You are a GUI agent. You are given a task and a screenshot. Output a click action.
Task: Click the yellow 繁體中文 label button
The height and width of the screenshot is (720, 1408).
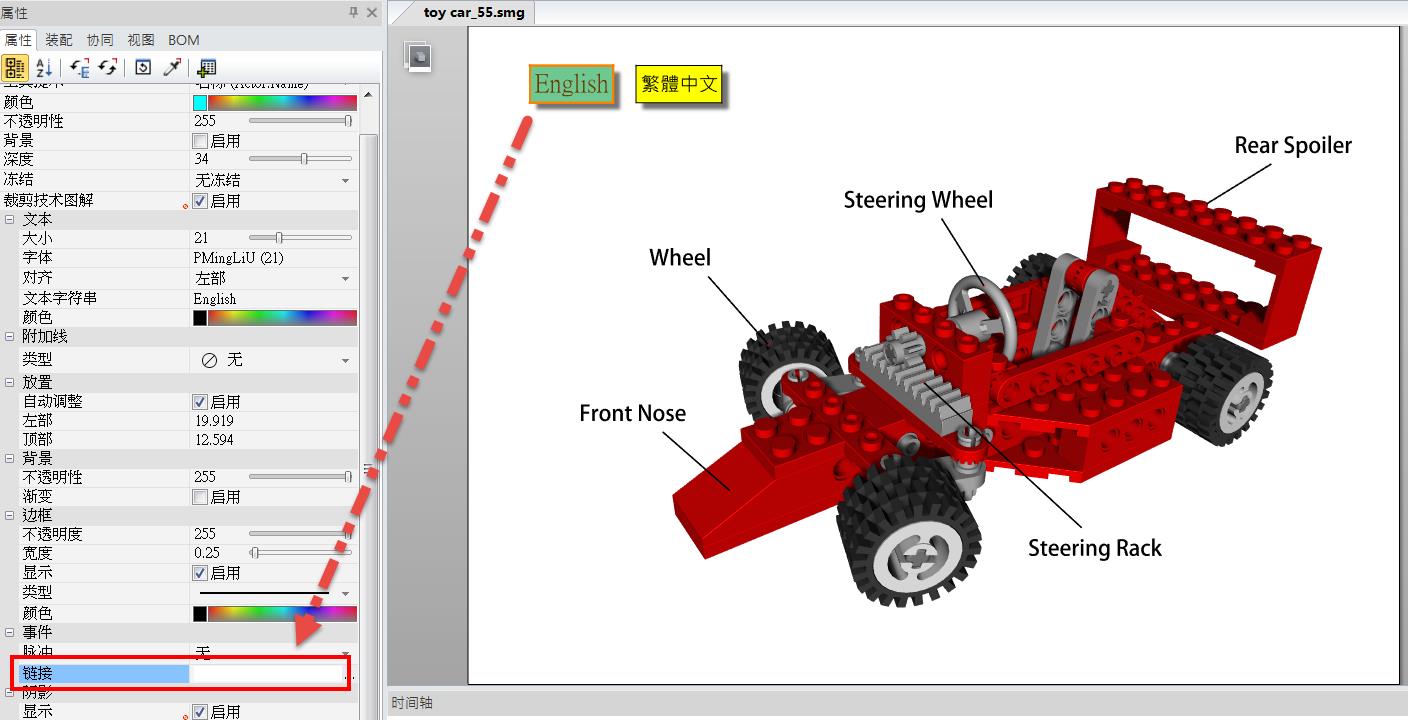pos(679,84)
